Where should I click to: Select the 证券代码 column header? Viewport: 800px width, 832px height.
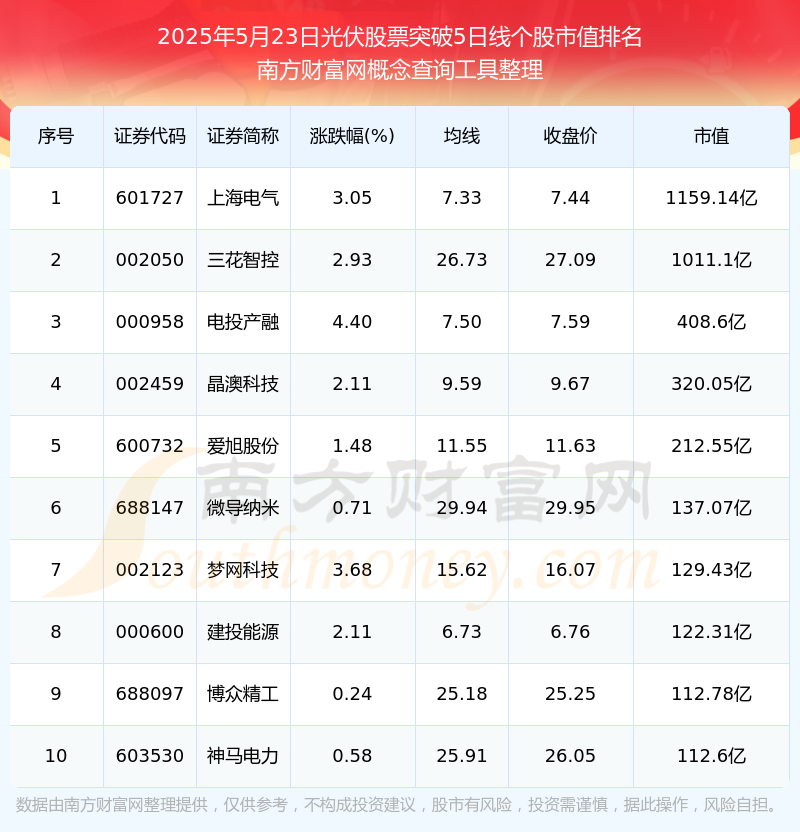[150, 136]
